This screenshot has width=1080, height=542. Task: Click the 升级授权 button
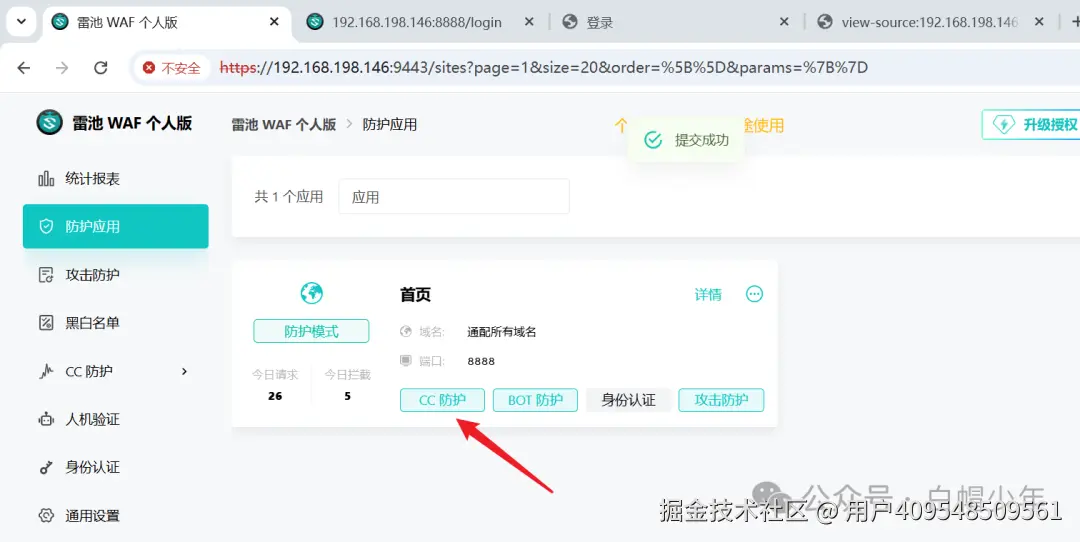(x=1031, y=125)
